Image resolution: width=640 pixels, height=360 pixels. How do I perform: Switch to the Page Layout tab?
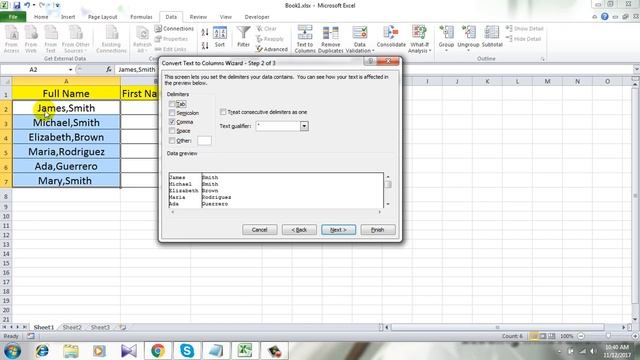click(102, 17)
